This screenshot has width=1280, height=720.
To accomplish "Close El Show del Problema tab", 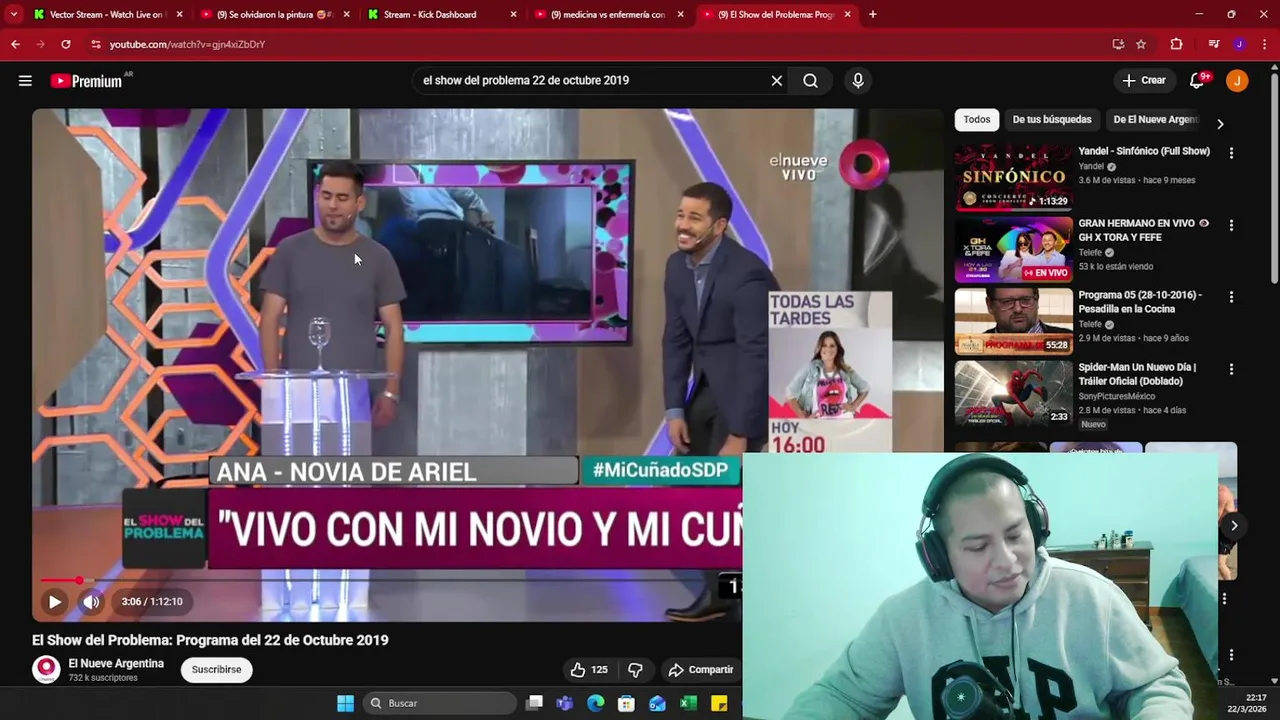I will point(848,15).
